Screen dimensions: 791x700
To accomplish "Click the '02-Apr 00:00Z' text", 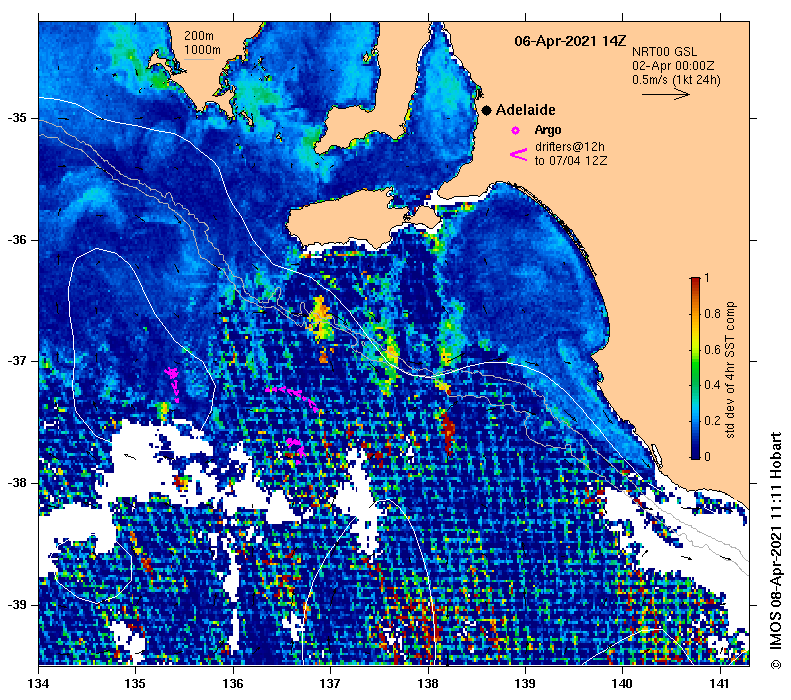I will tap(673, 66).
